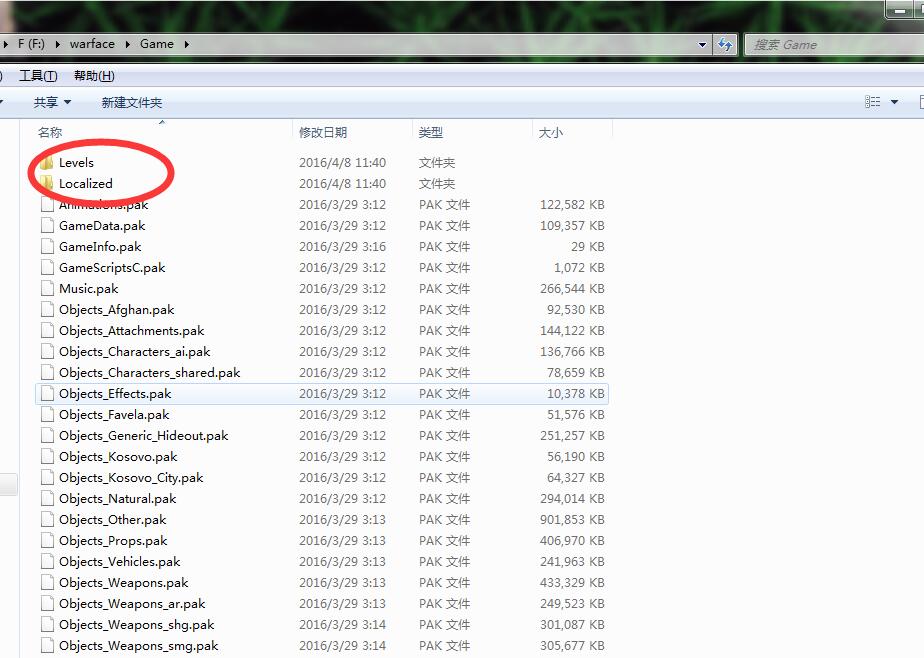Open the address bar history dropdown
The width and height of the screenshot is (924, 658).
(x=702, y=45)
